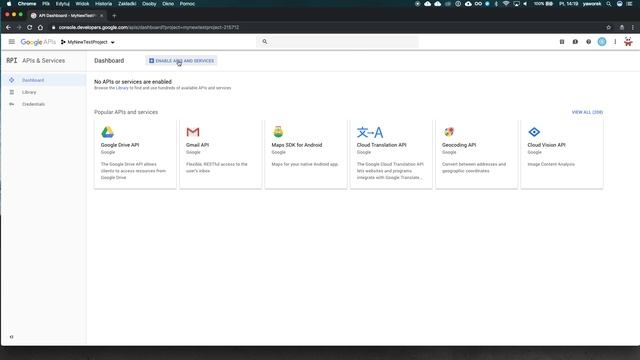Follow the Library link in the message

tap(122, 88)
